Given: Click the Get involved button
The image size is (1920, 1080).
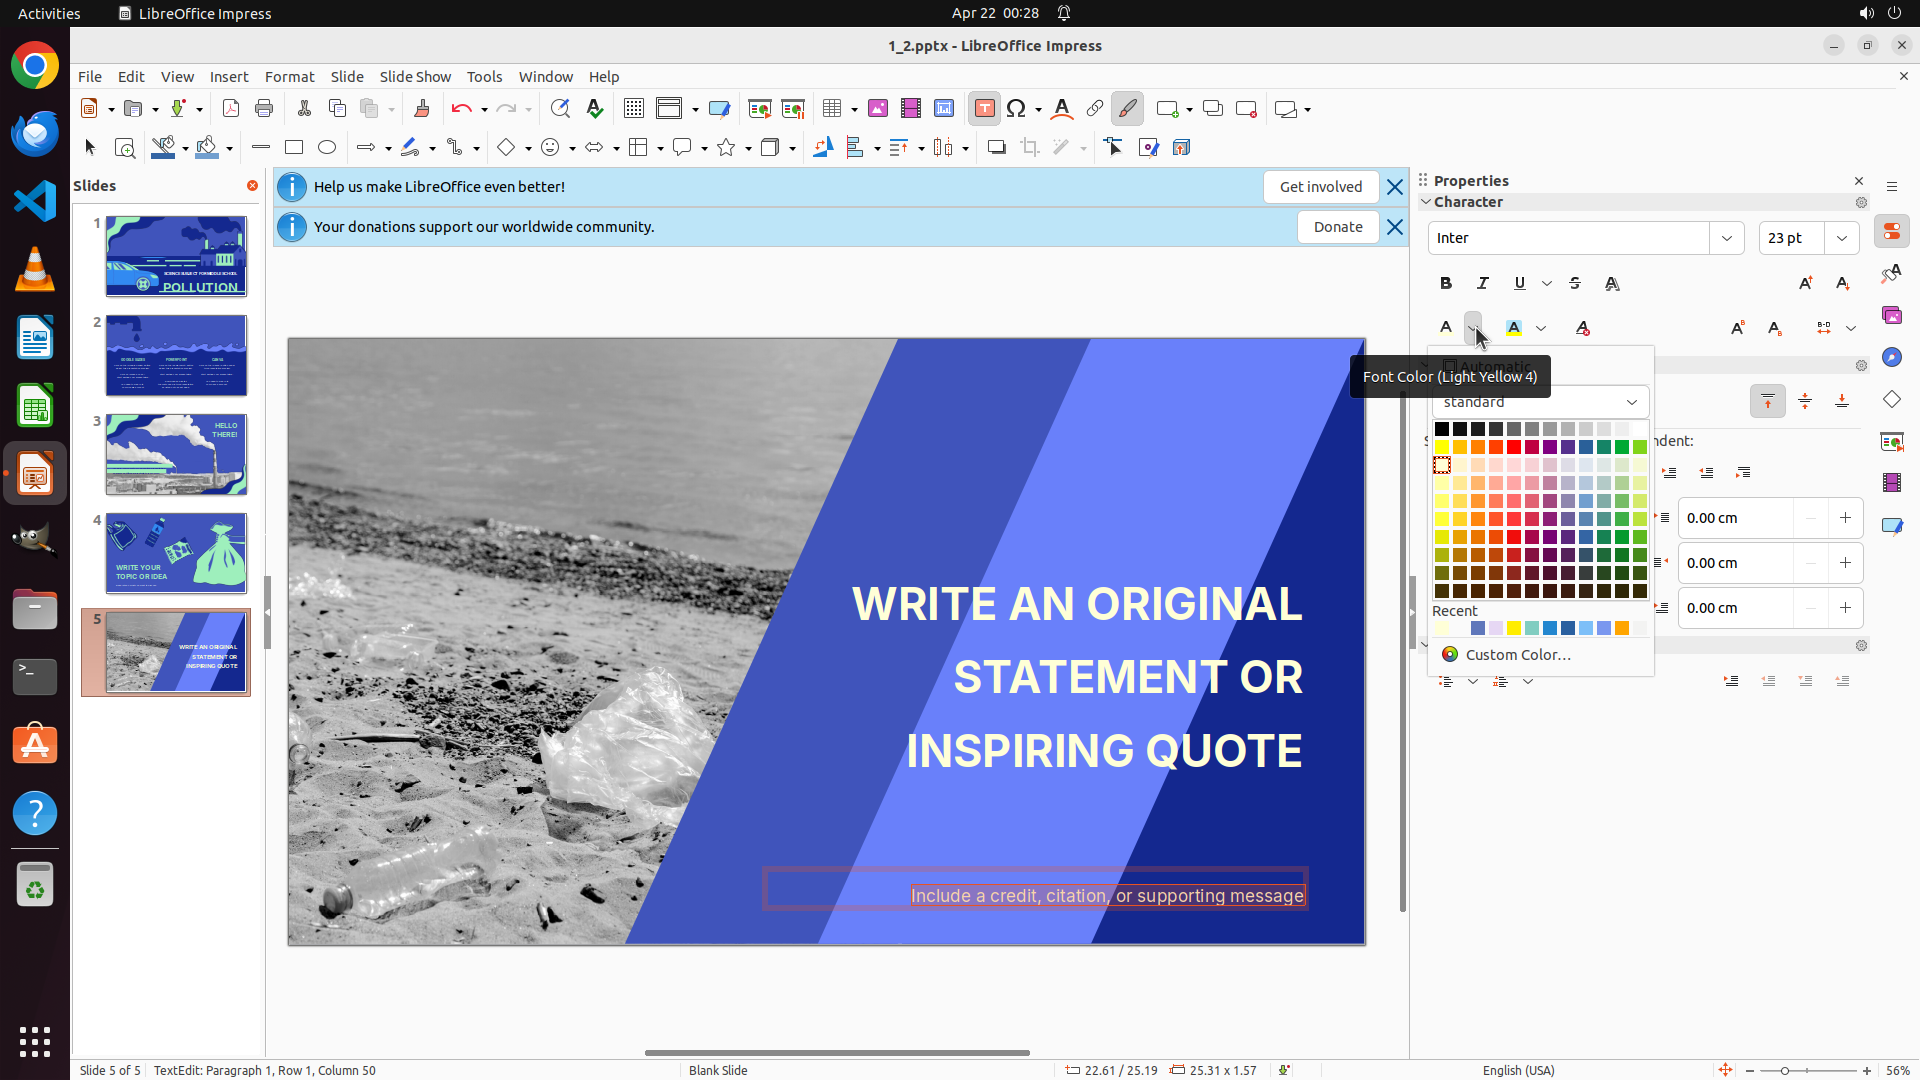Looking at the screenshot, I should tap(1320, 187).
